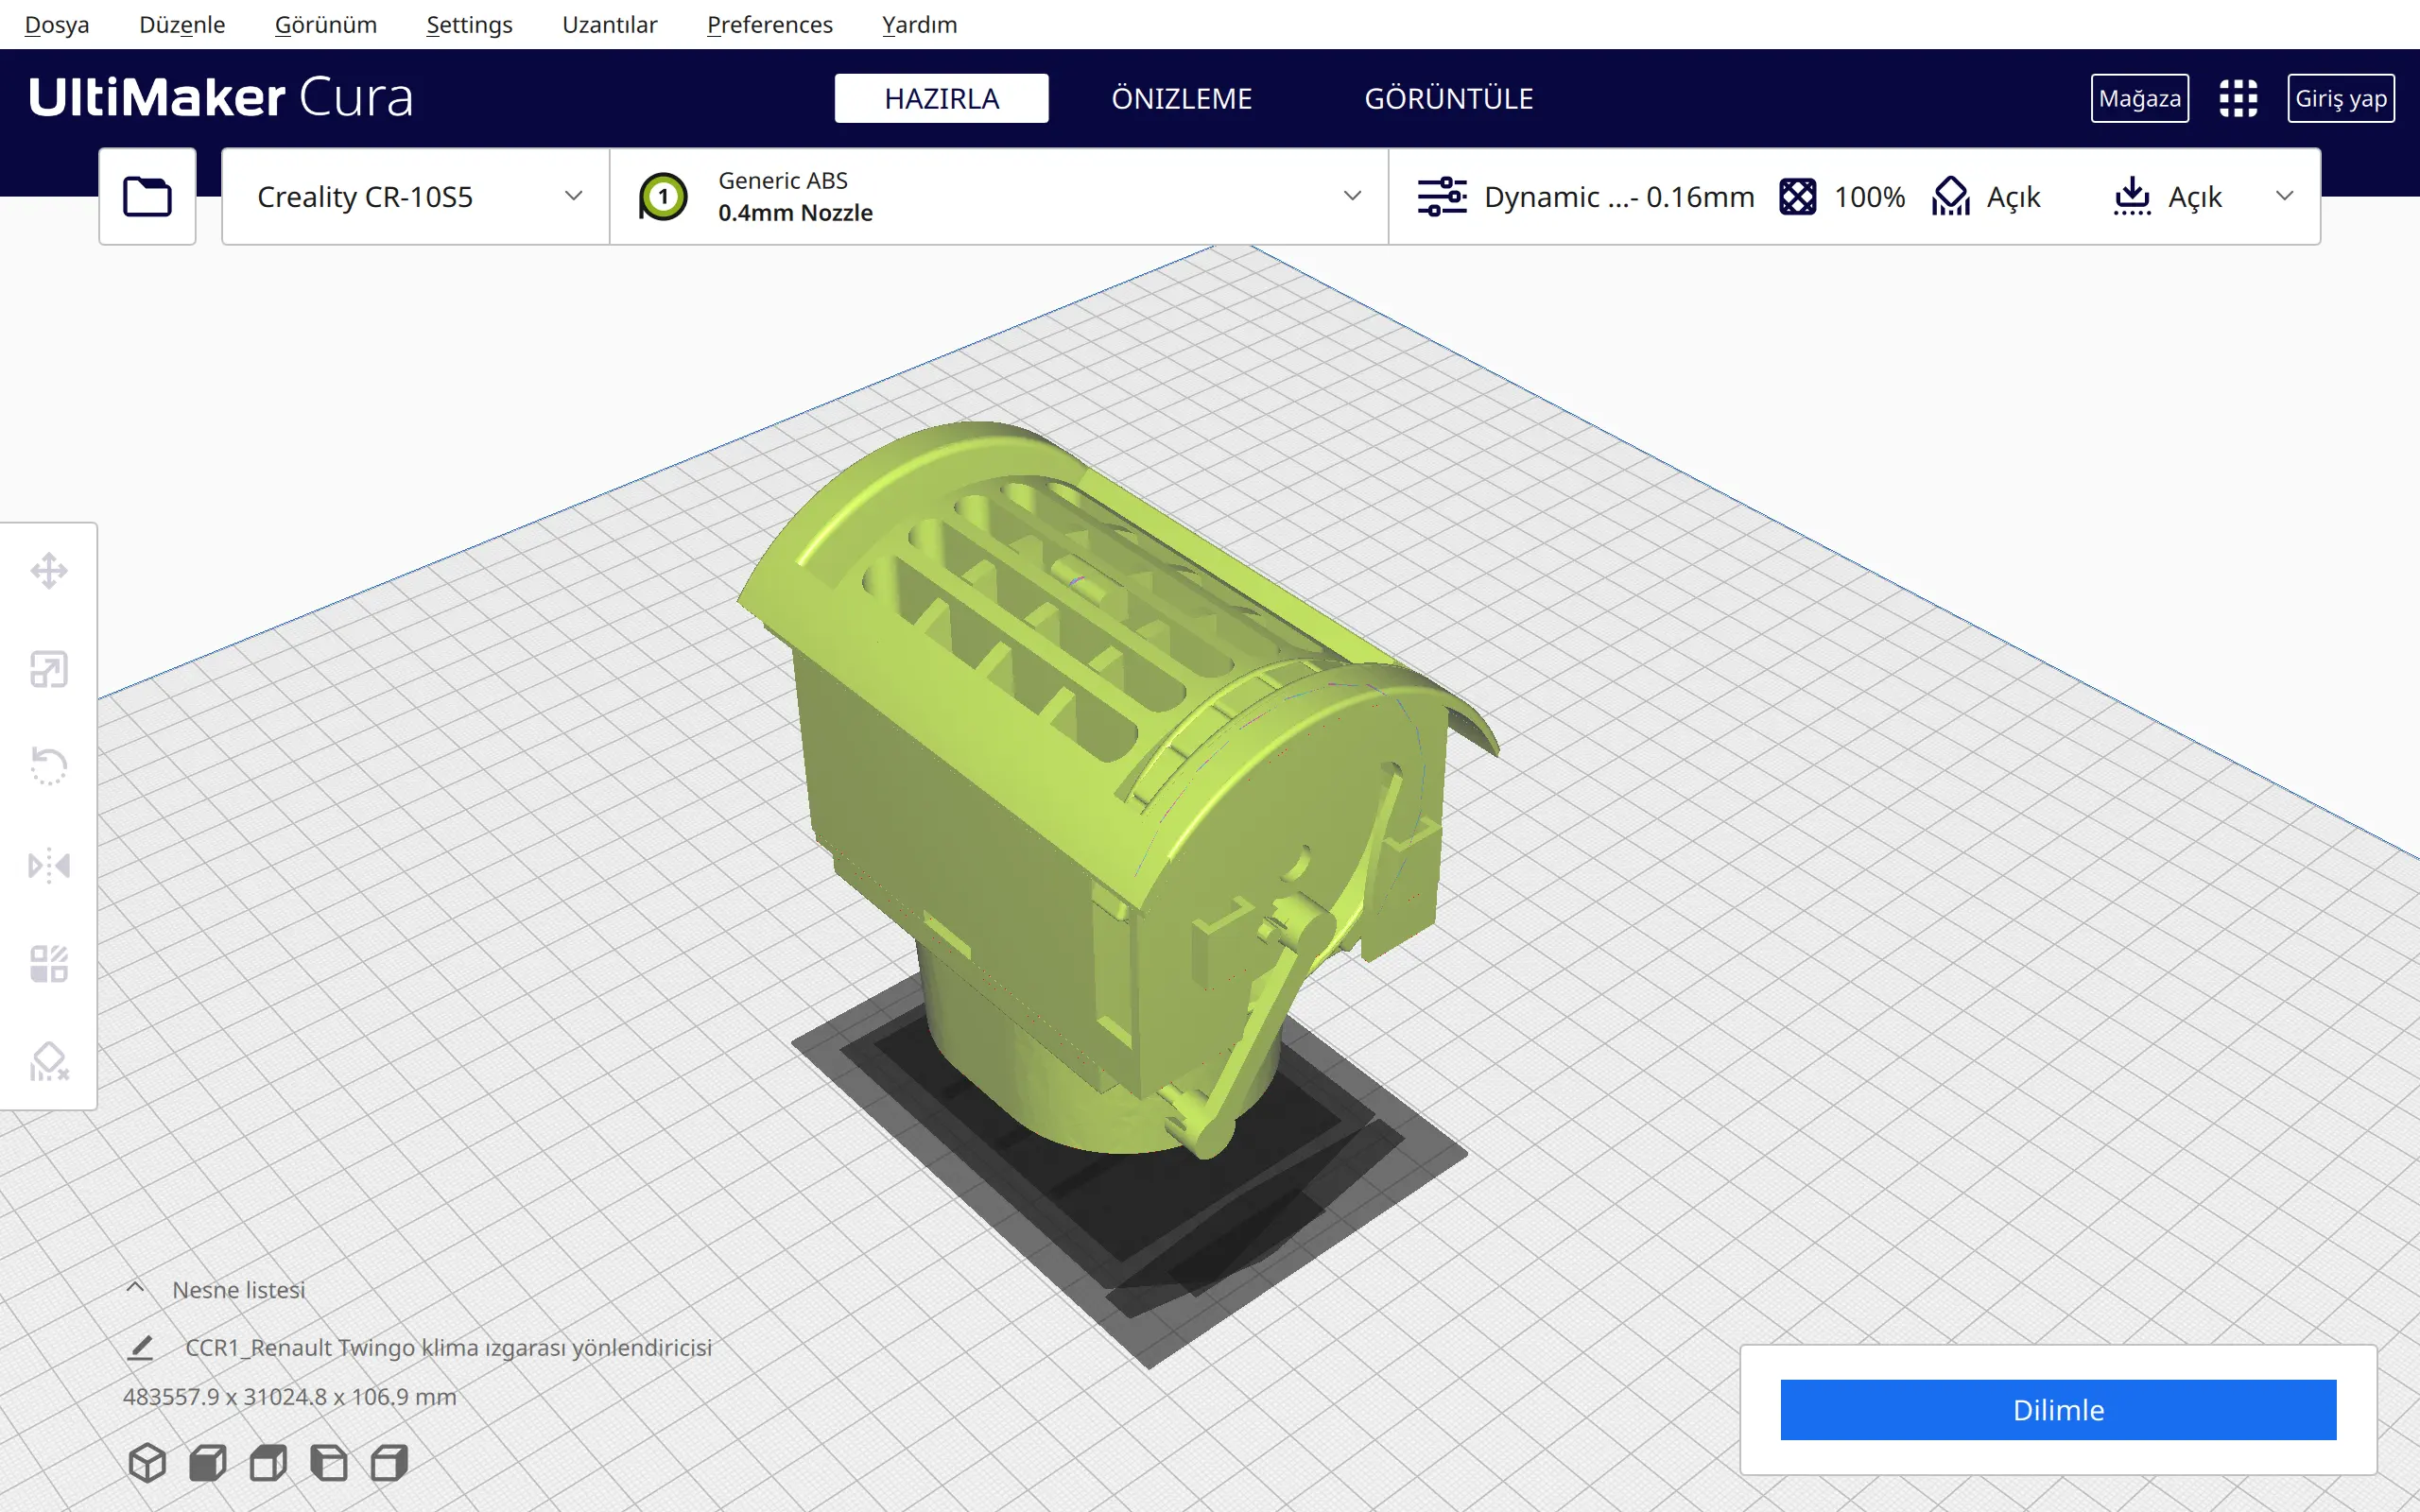Open the Yardım menu
Screen dimensions: 2420x1512
[919, 24]
